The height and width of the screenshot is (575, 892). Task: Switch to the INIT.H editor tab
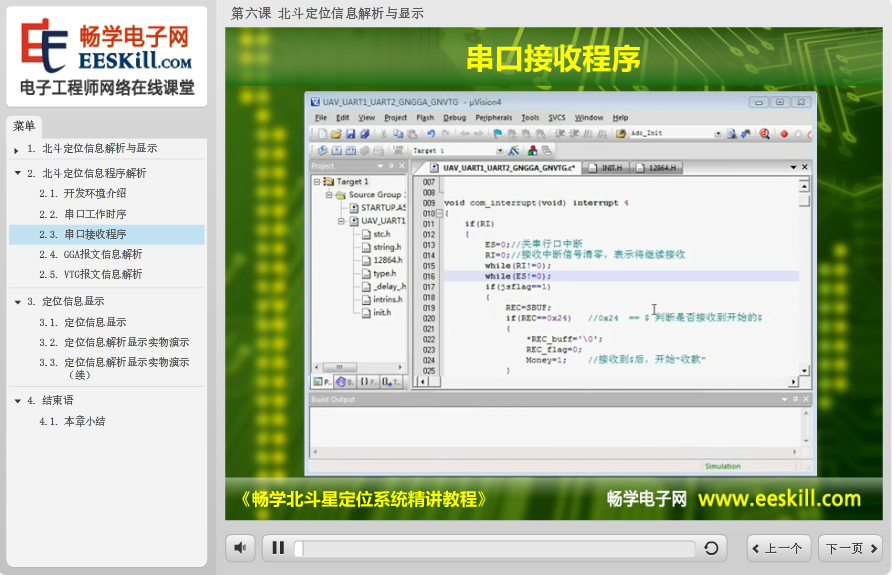click(x=606, y=168)
